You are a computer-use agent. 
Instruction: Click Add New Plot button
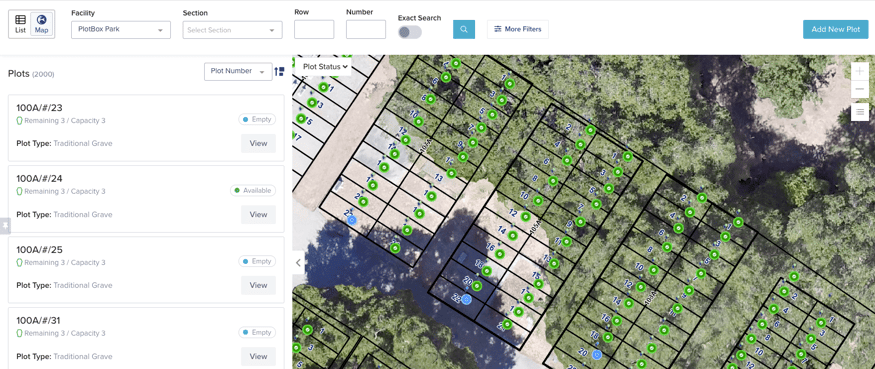point(835,29)
